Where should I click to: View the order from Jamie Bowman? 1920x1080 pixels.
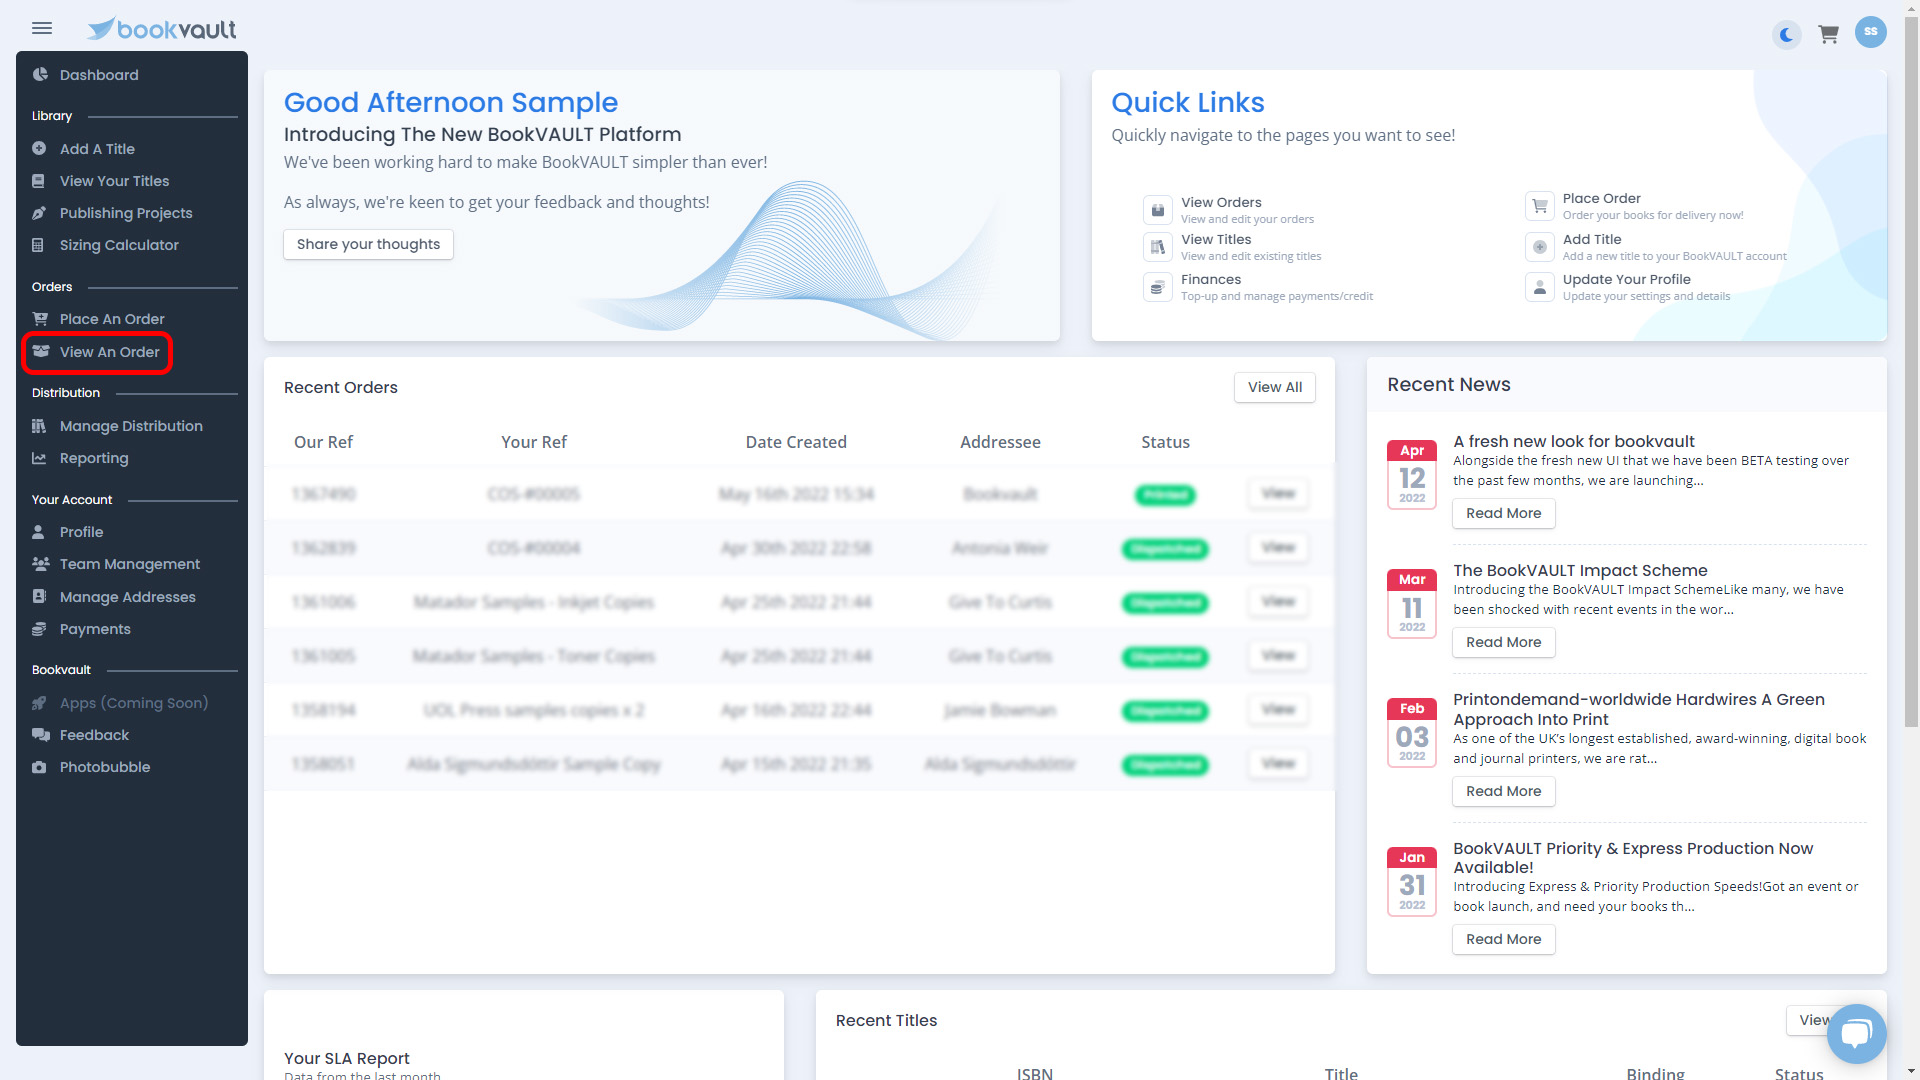(1277, 710)
